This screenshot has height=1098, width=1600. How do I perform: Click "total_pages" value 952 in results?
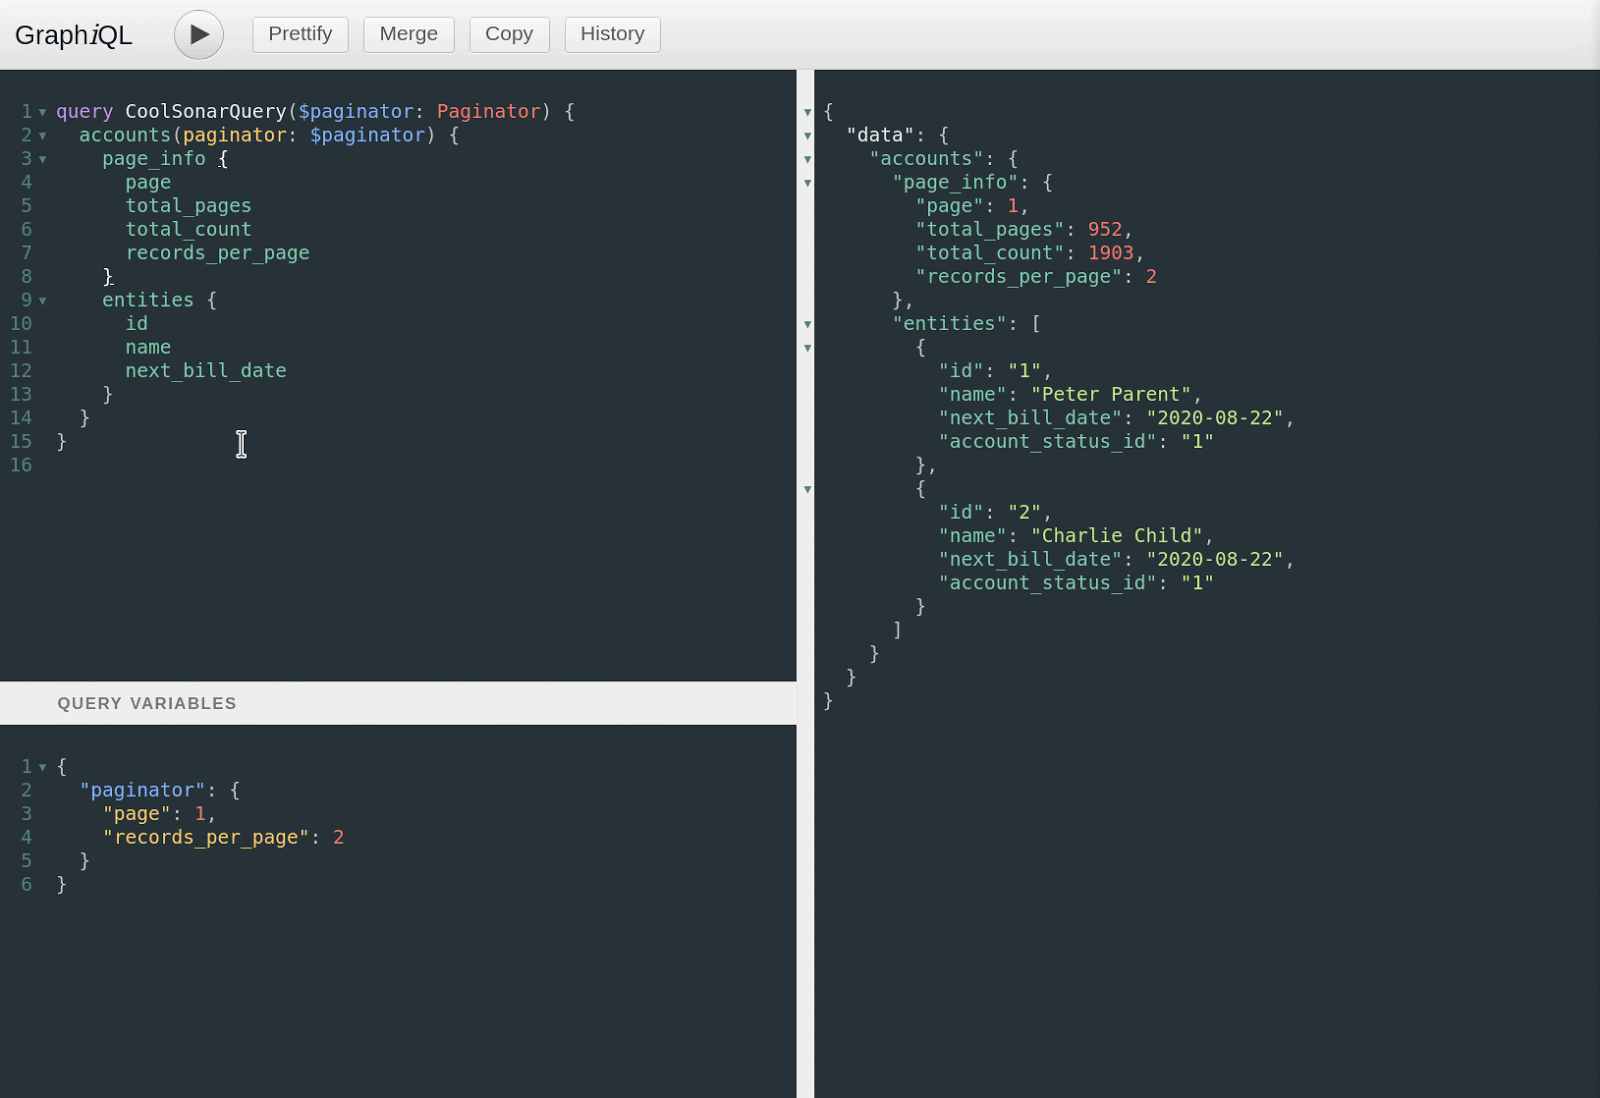pos(1105,229)
